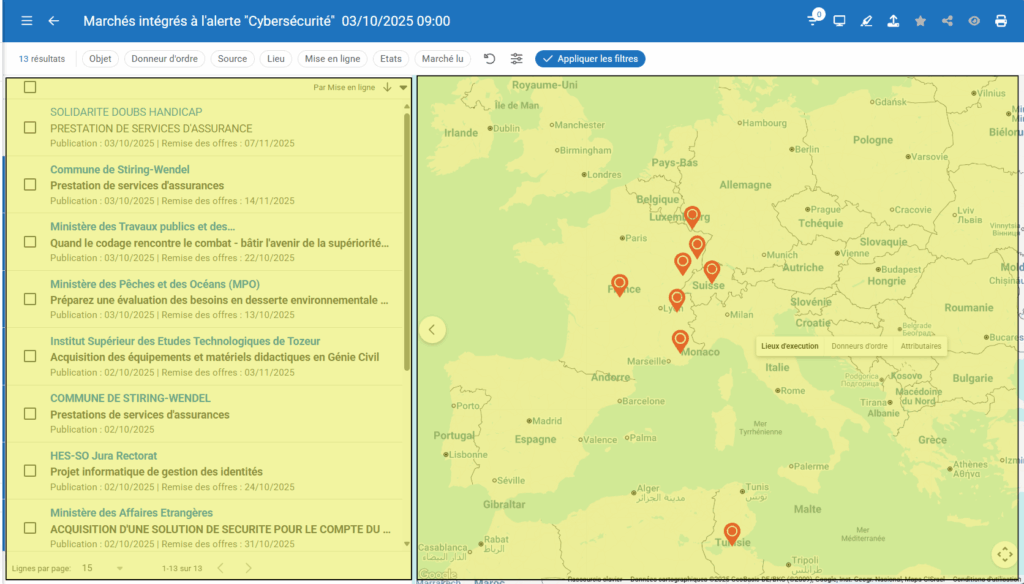The image size is (1024, 584).
Task: Click the back arrow in the header
Action: click(54, 21)
